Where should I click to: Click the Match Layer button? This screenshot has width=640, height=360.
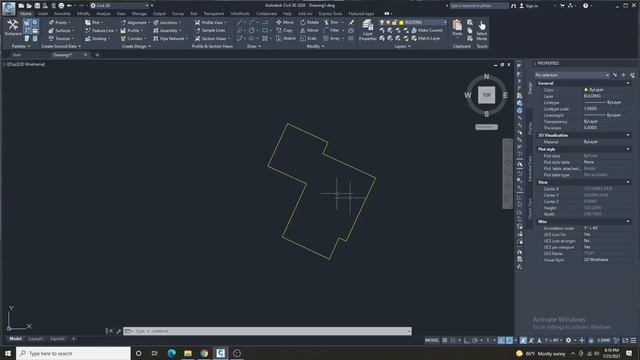426,38
